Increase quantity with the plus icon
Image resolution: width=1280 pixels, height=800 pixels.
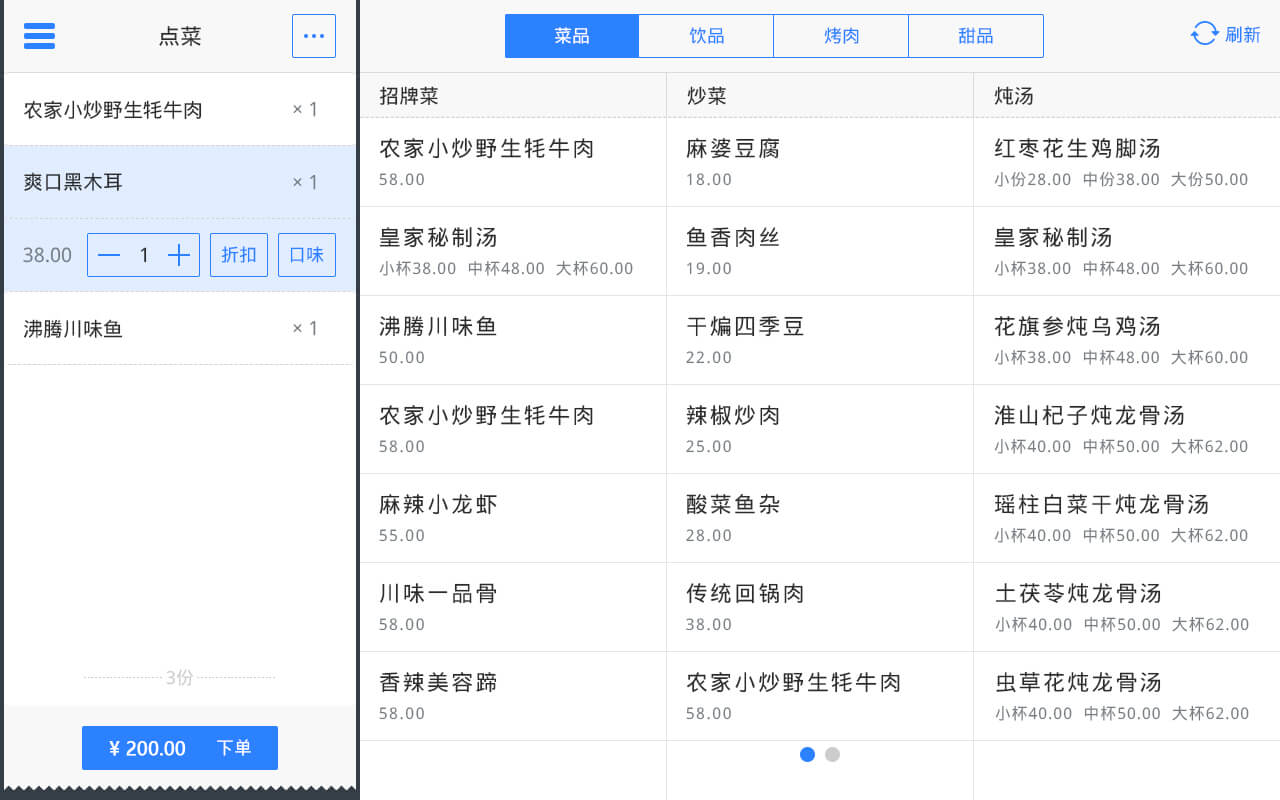[x=179, y=255]
